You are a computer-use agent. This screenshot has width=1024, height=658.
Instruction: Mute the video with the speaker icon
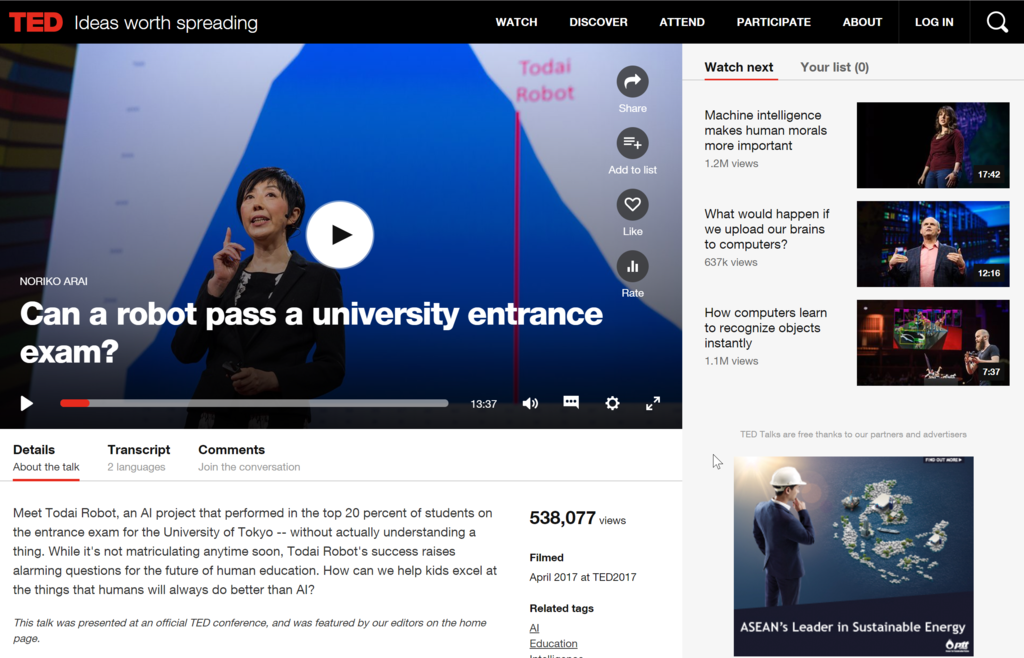pos(530,403)
